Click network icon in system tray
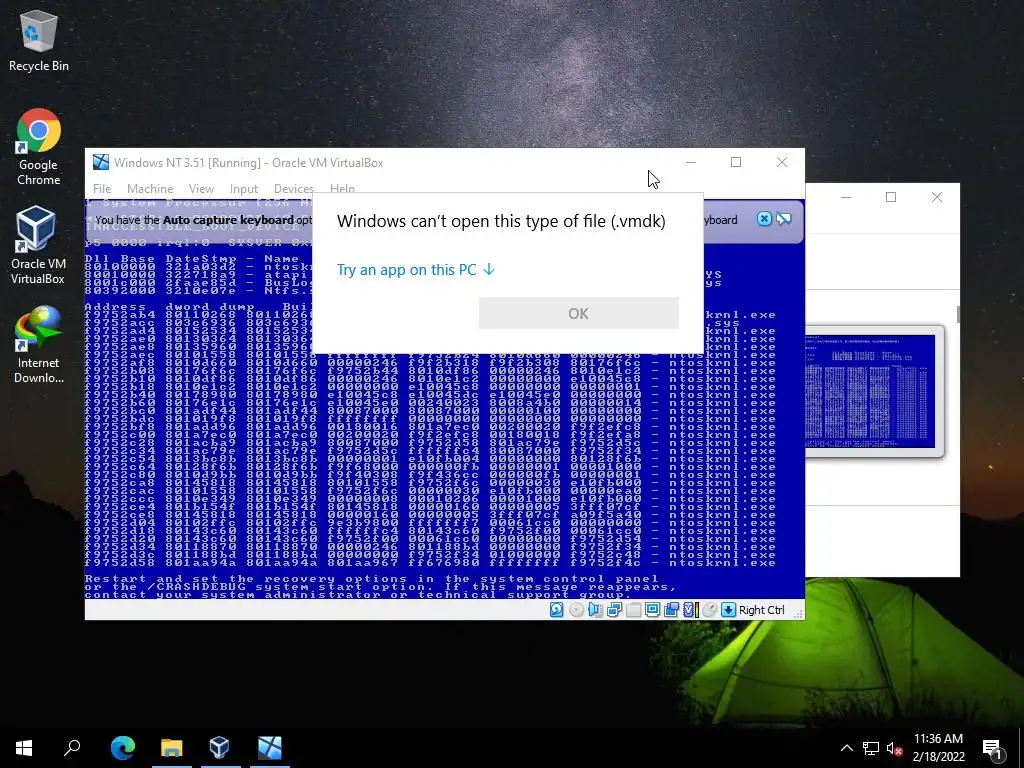This screenshot has width=1024, height=768. click(x=871, y=748)
